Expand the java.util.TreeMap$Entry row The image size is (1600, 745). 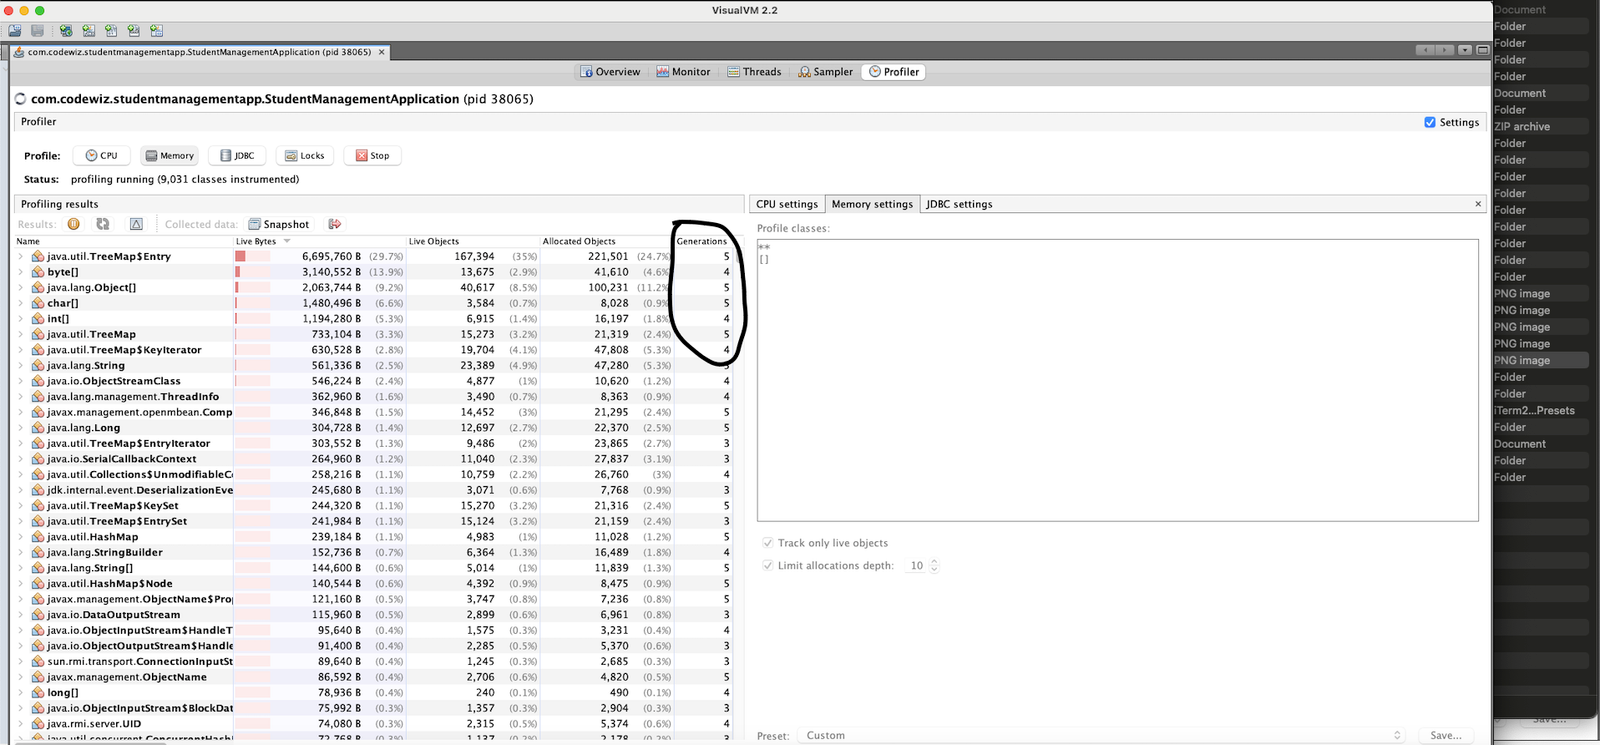(x=21, y=257)
